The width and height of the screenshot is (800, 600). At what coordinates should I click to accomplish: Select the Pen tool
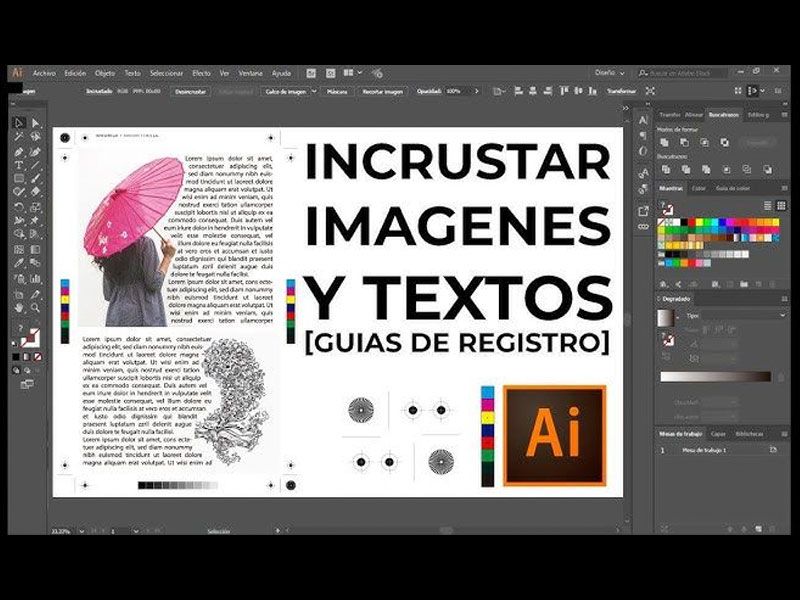(19, 152)
